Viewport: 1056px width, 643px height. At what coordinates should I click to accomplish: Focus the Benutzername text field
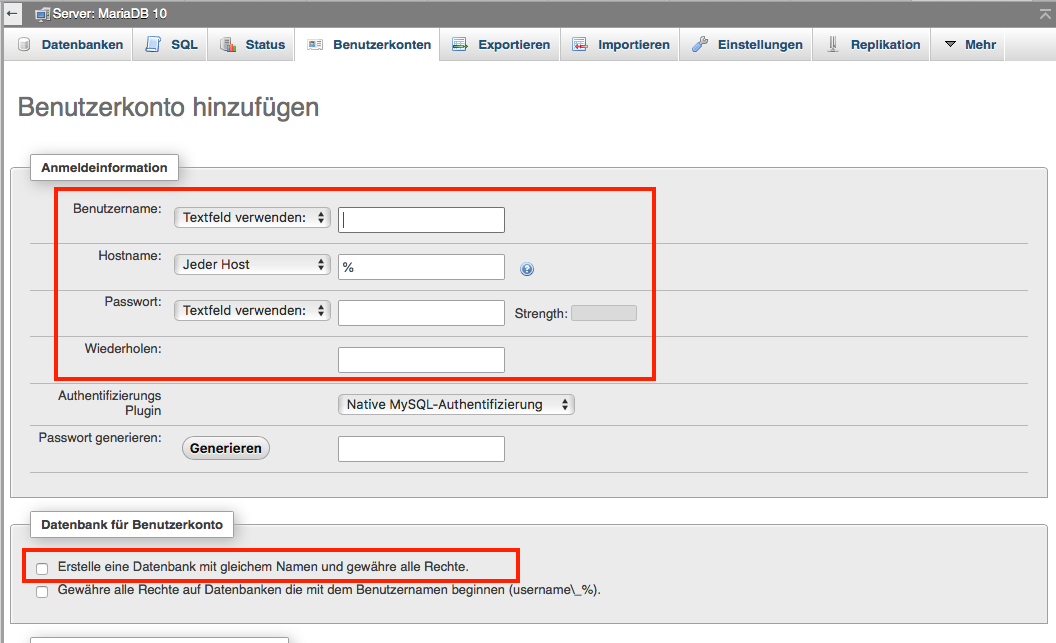pyautogui.click(x=421, y=220)
